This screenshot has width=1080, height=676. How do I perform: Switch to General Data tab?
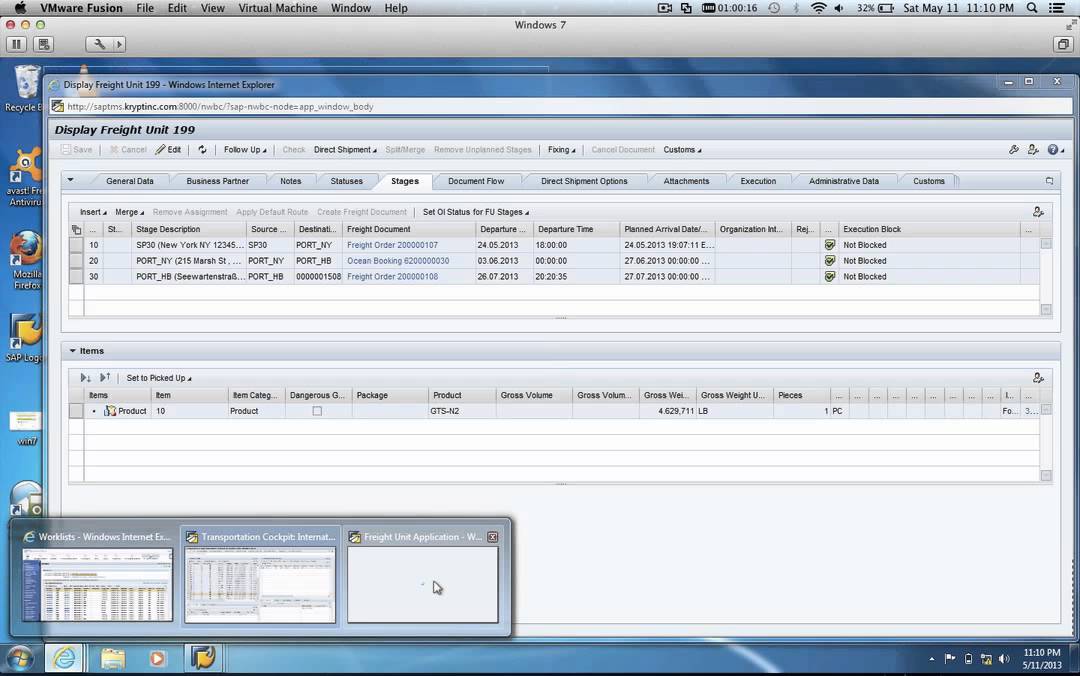click(129, 181)
